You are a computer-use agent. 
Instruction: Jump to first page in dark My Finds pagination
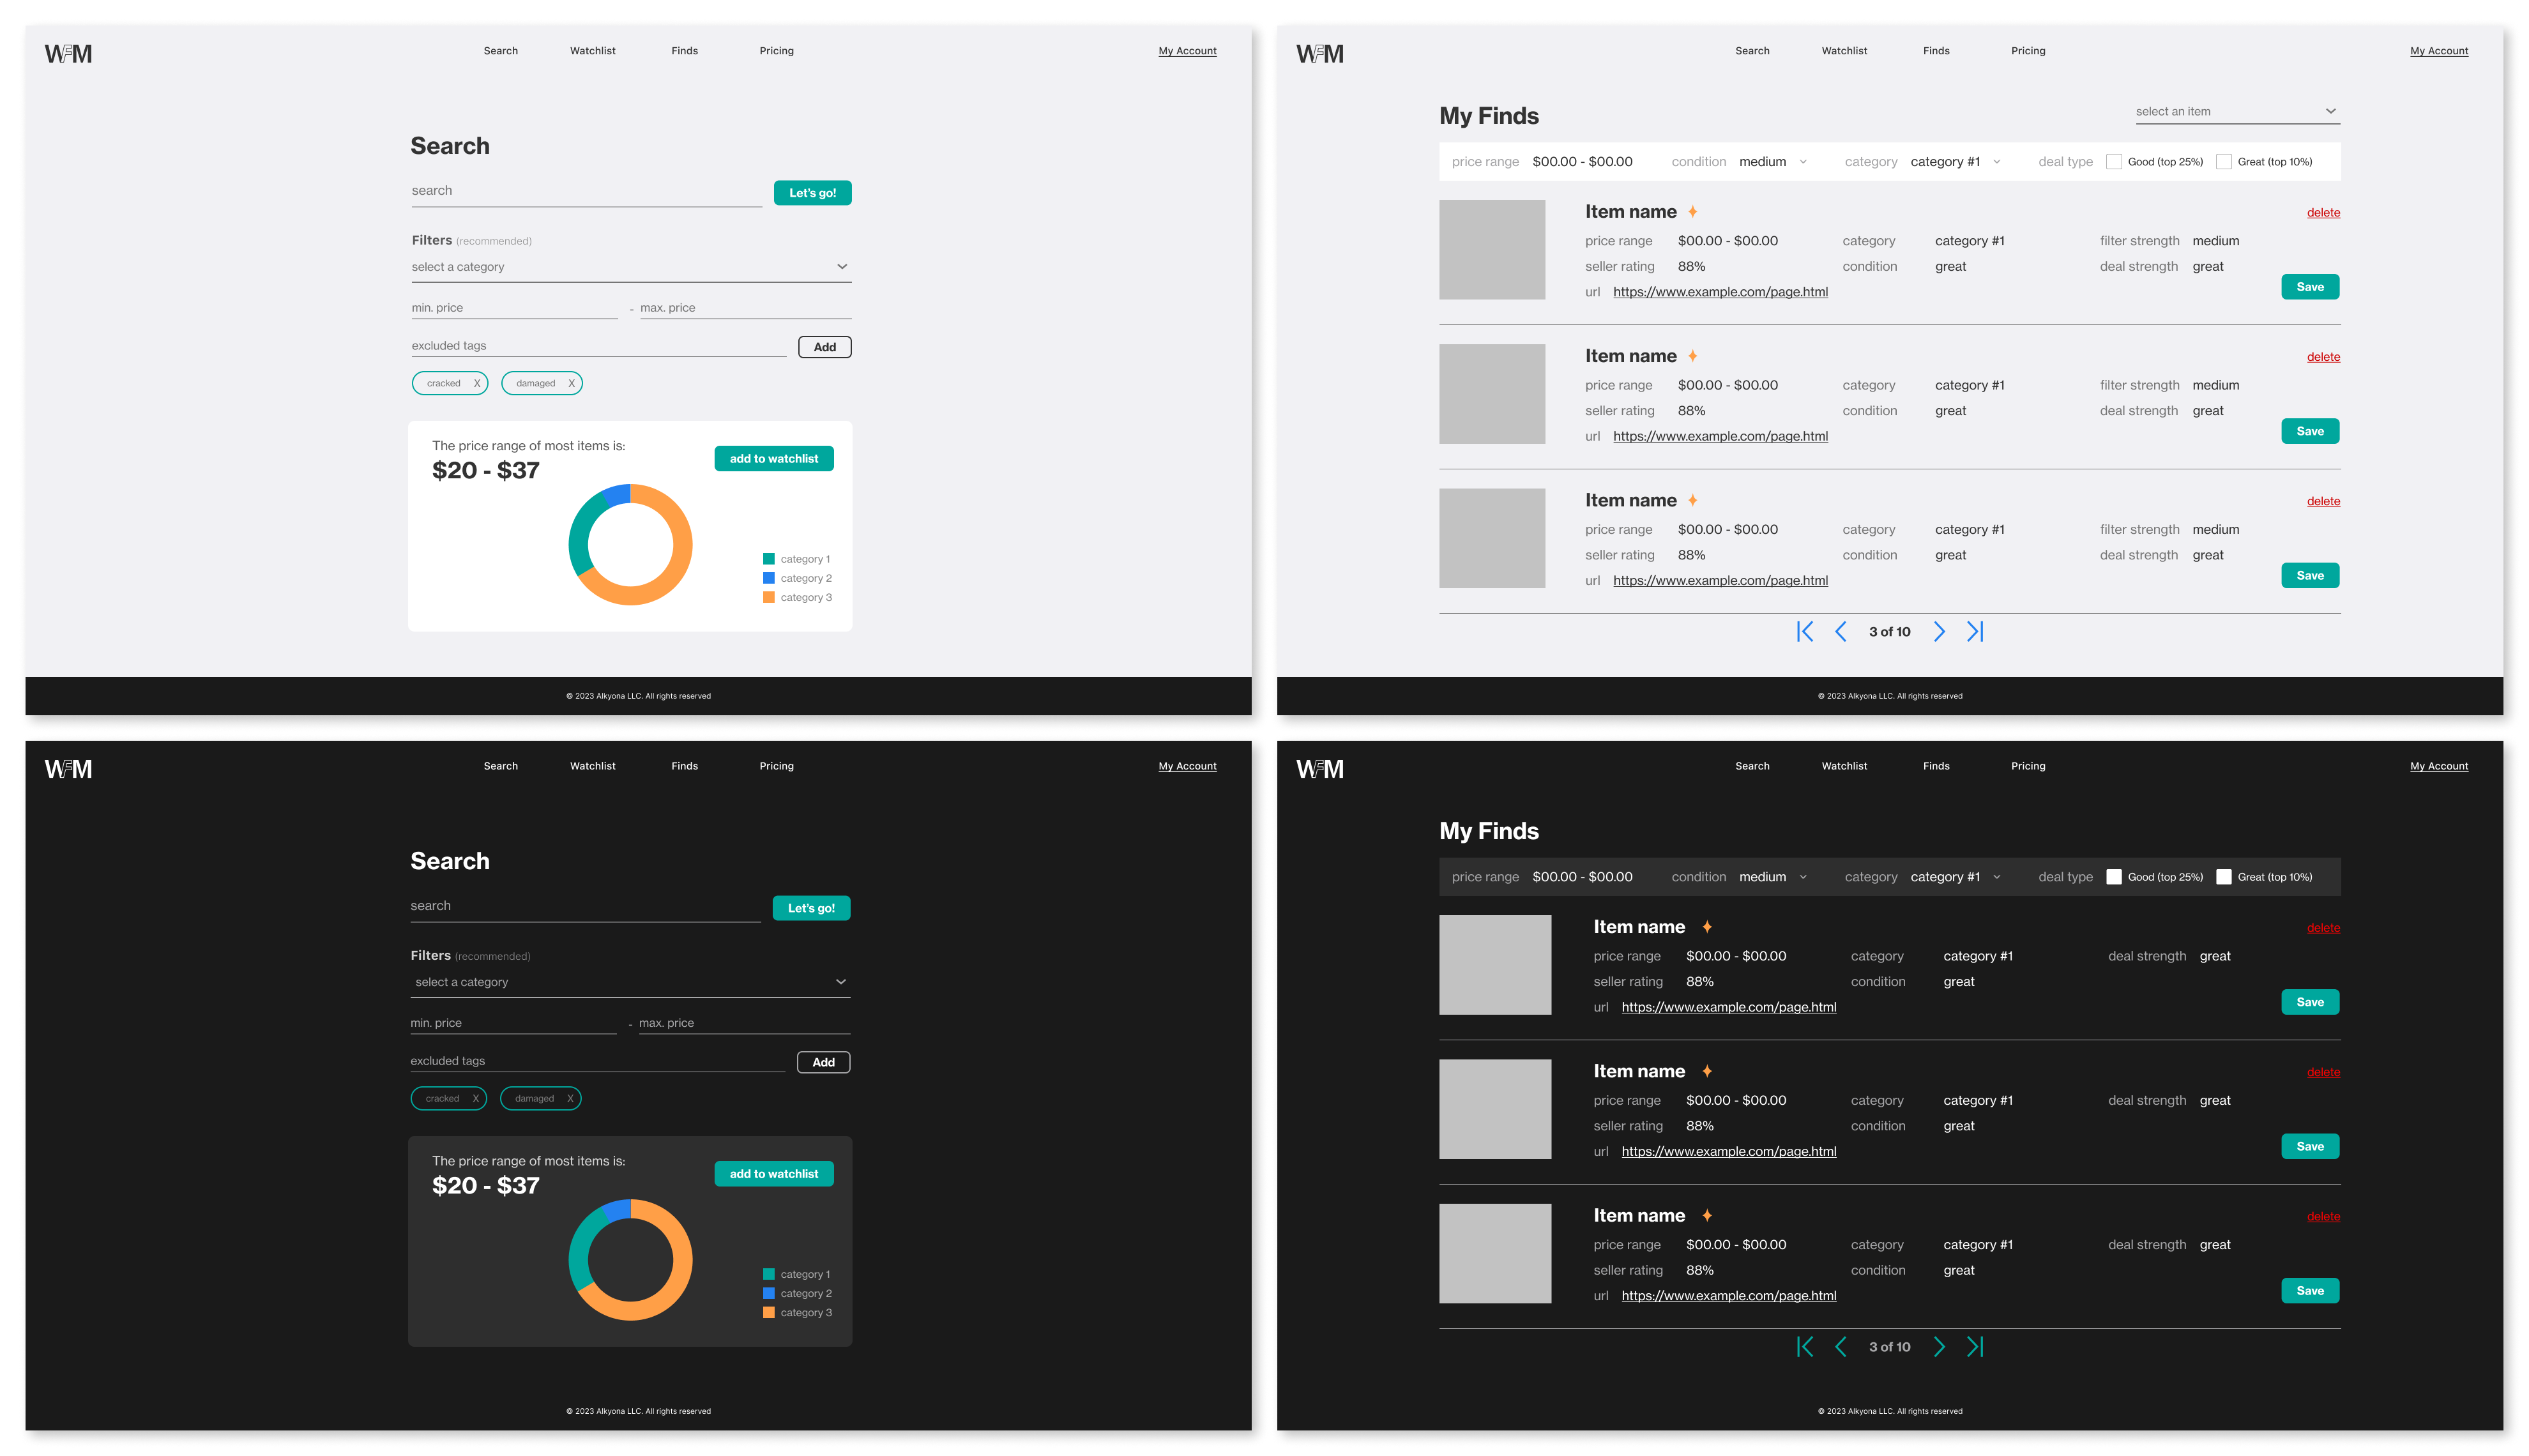coord(1805,1347)
